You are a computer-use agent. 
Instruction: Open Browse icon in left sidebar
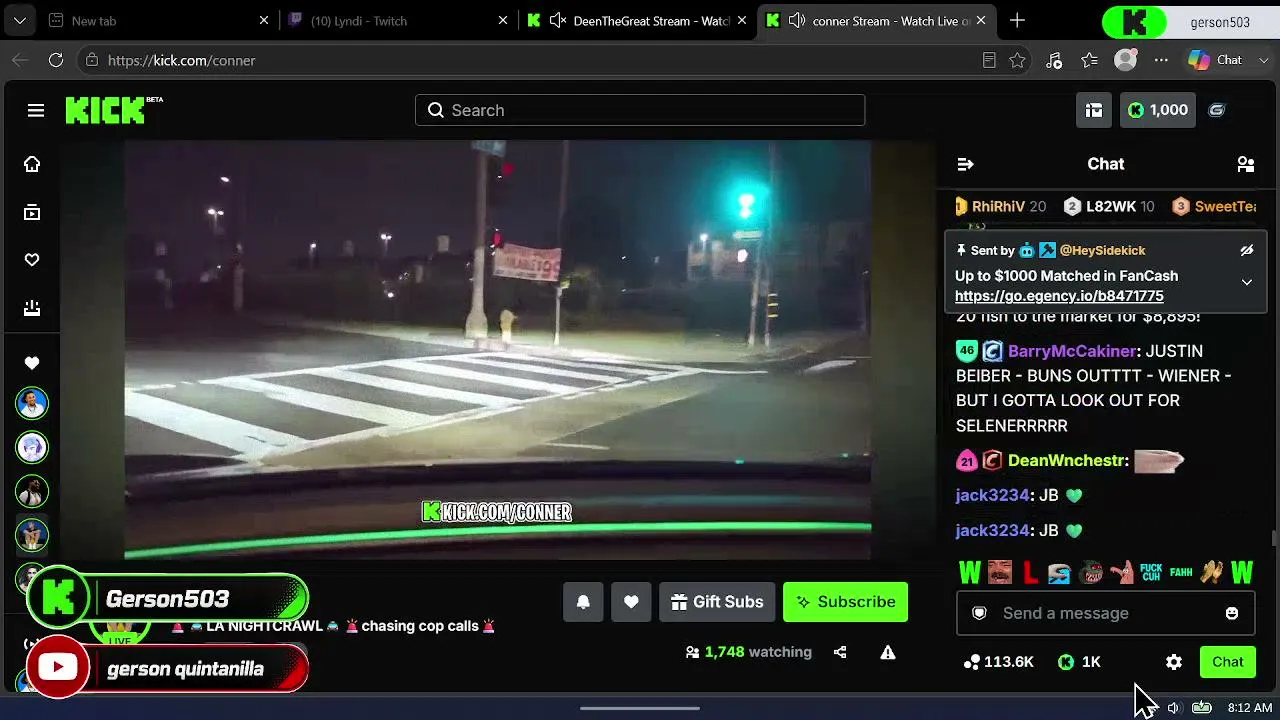pyautogui.click(x=32, y=212)
